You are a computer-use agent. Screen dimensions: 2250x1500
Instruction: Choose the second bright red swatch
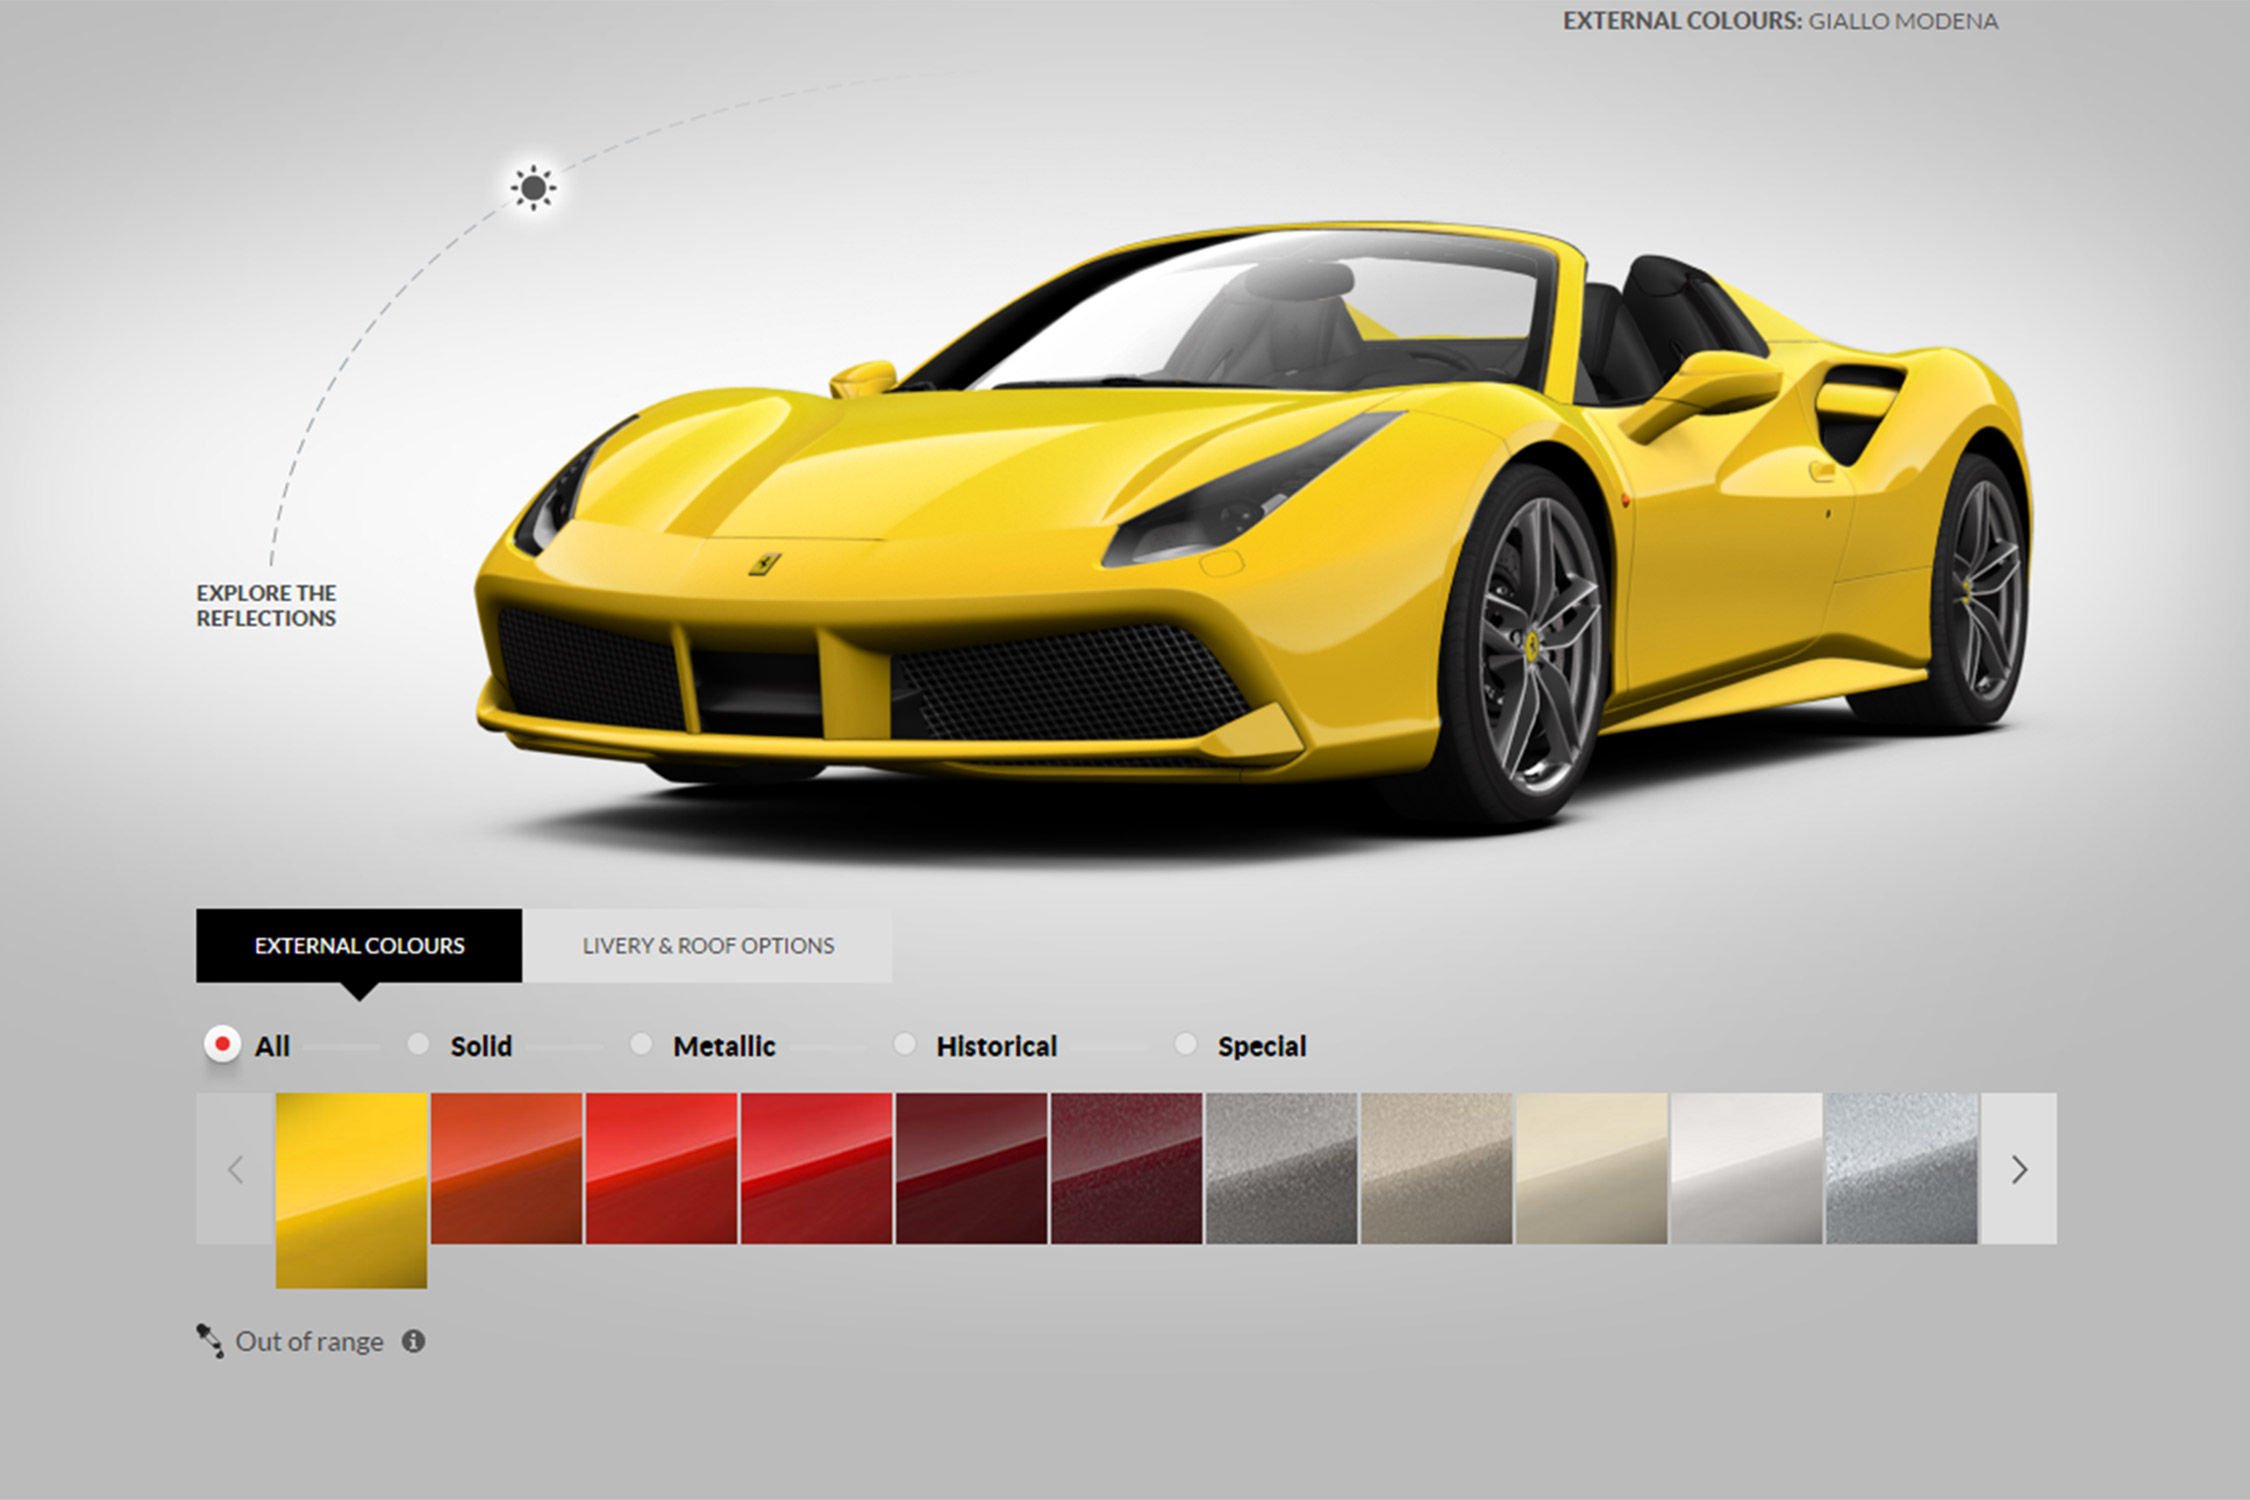[816, 1168]
